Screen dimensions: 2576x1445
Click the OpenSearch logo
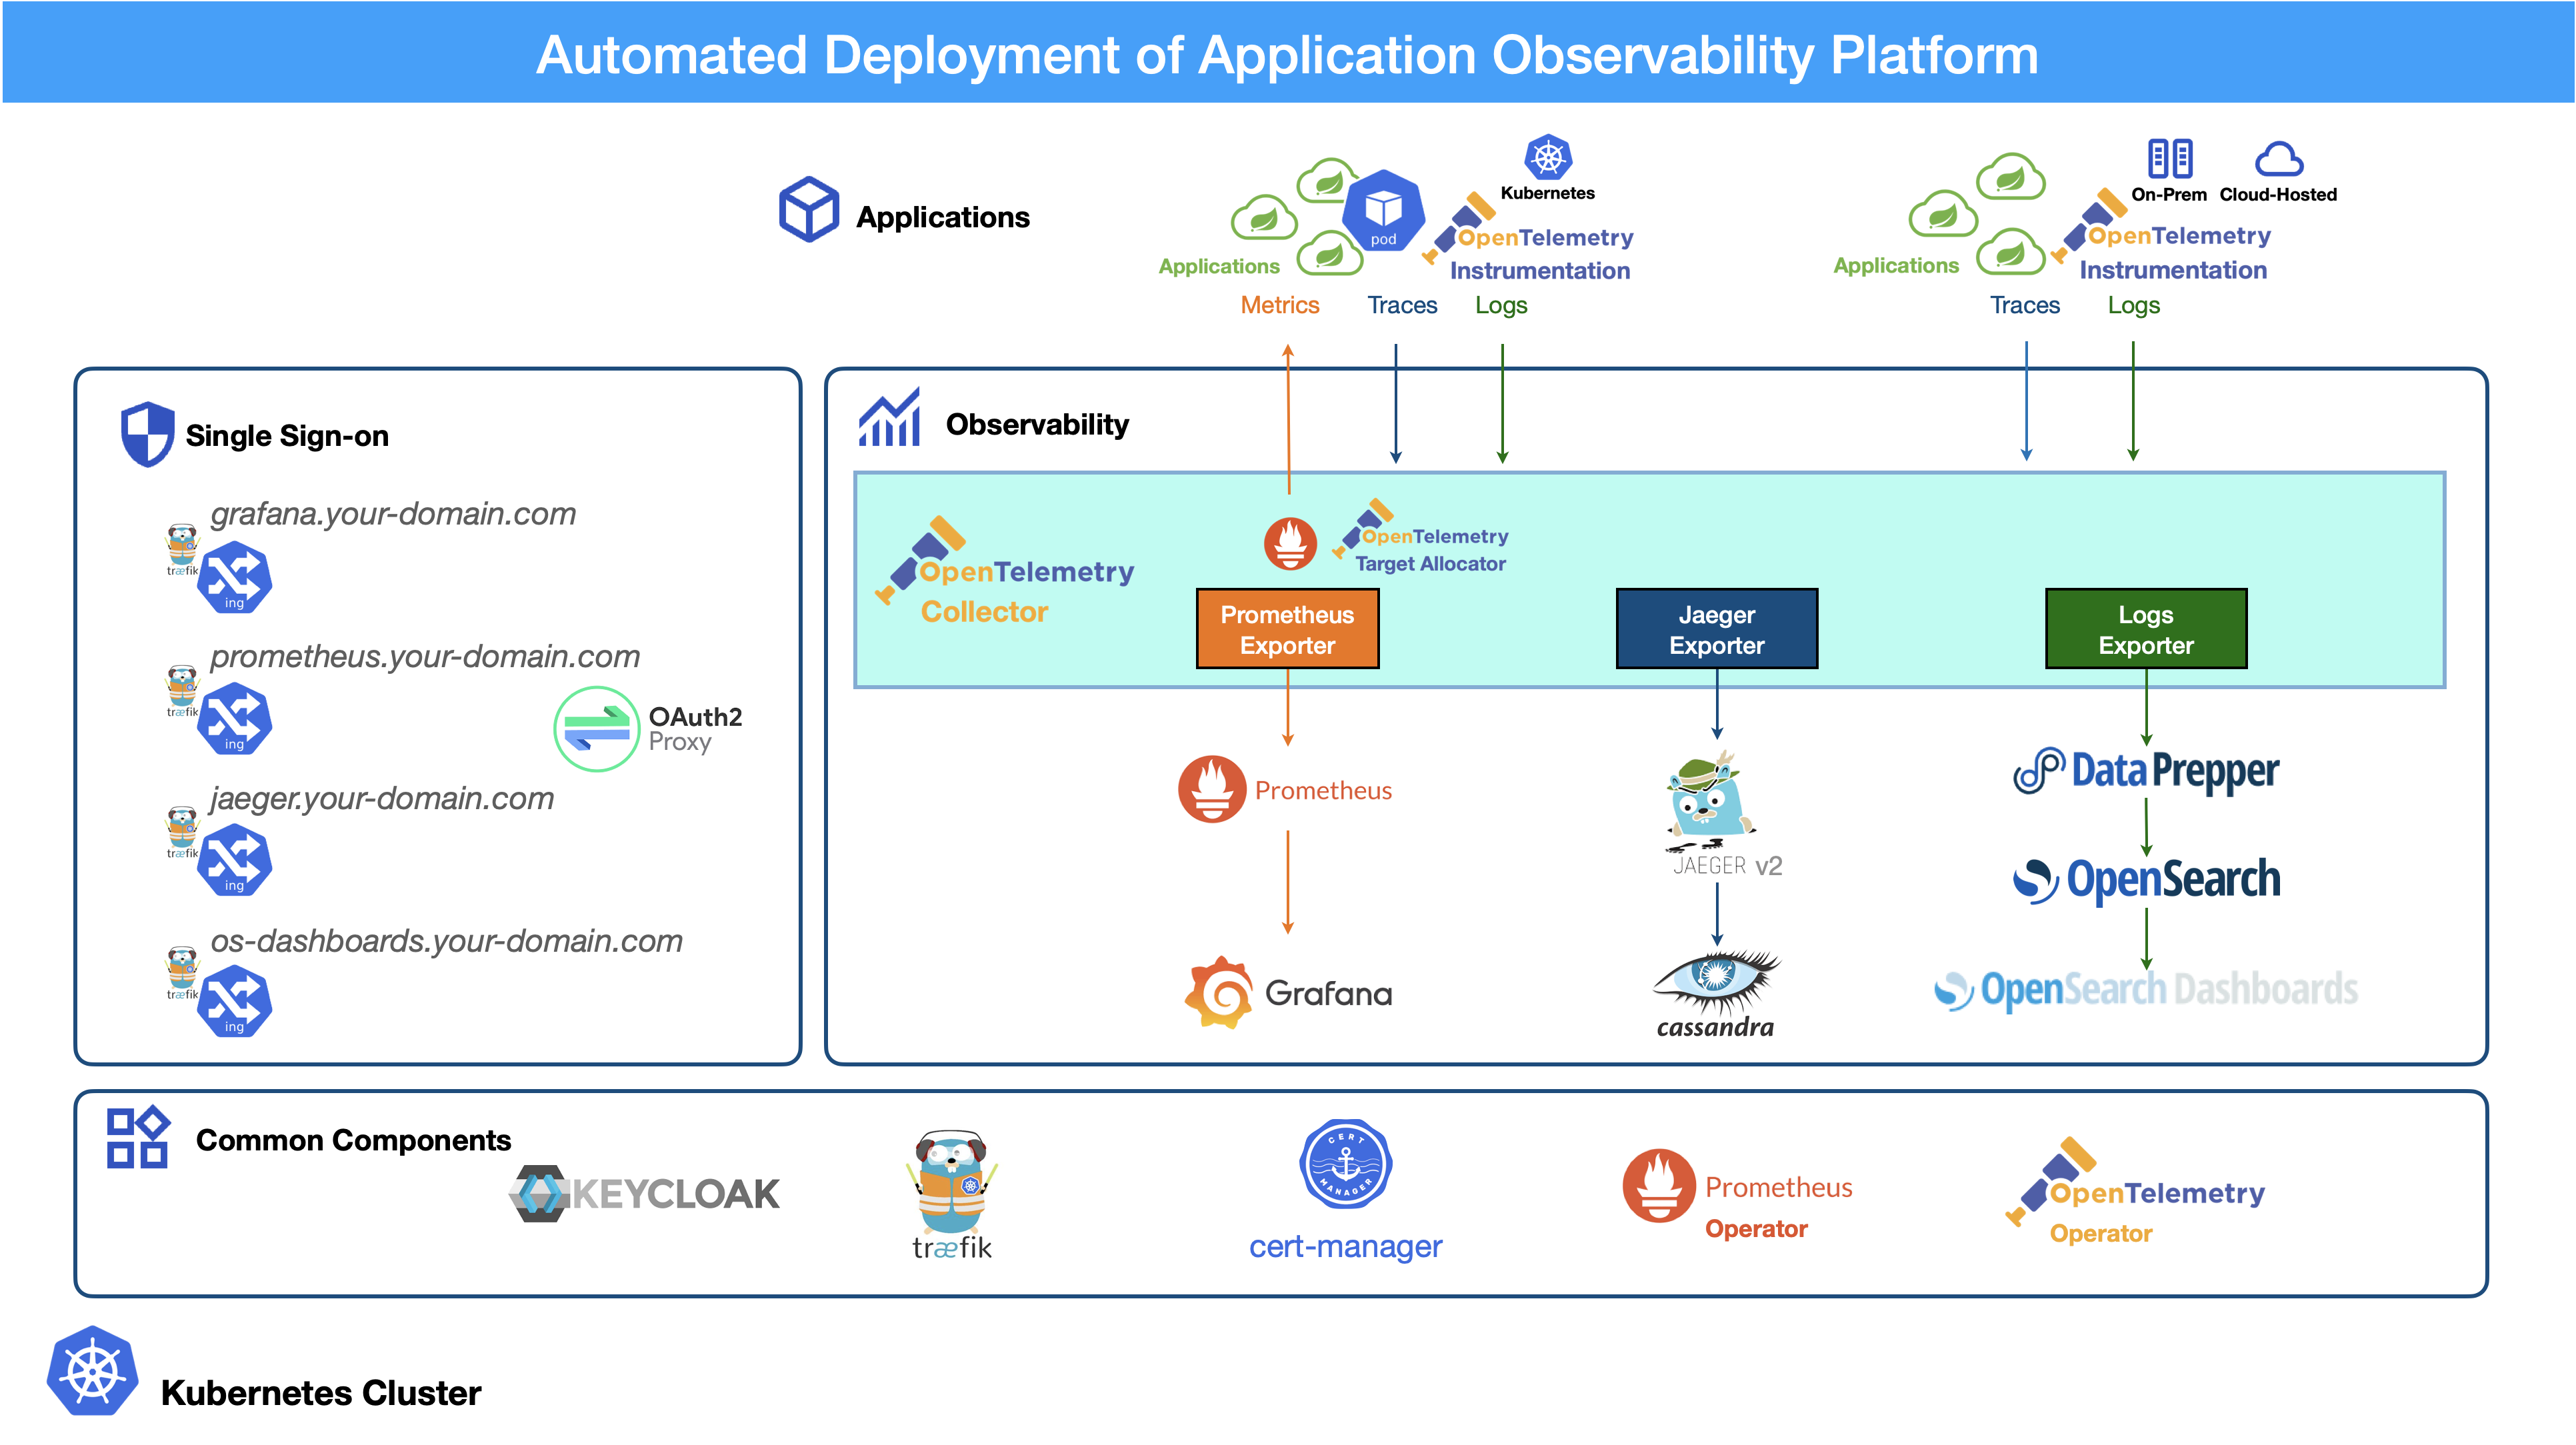(2146, 881)
